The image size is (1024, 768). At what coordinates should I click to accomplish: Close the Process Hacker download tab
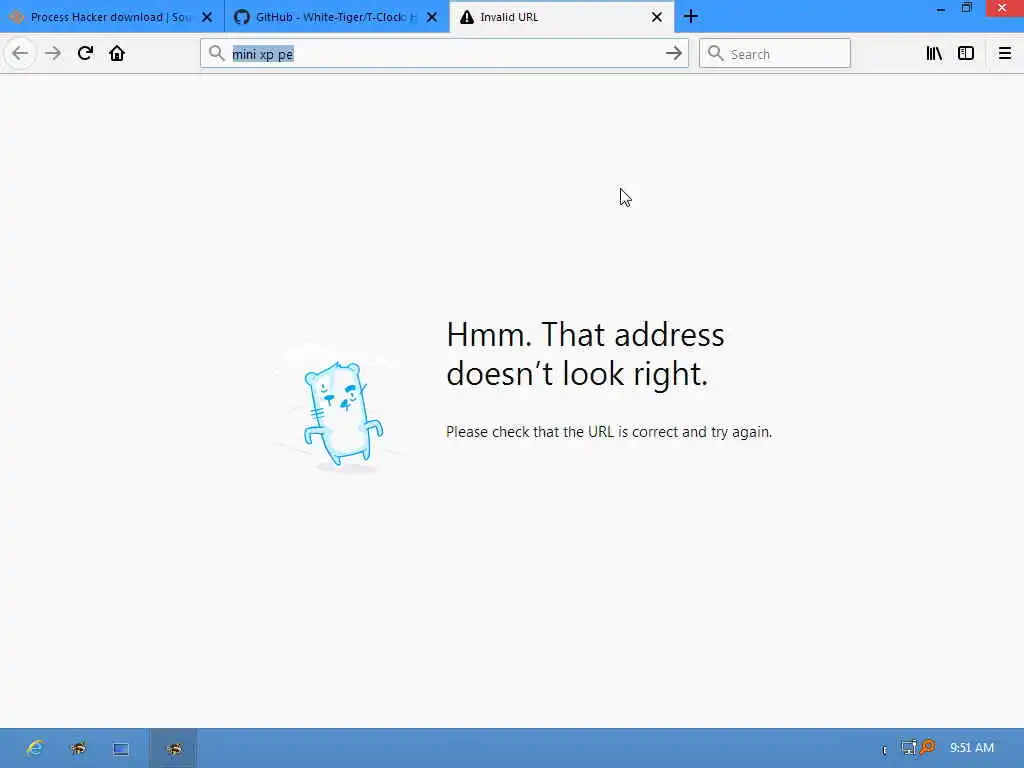pyautogui.click(x=207, y=17)
